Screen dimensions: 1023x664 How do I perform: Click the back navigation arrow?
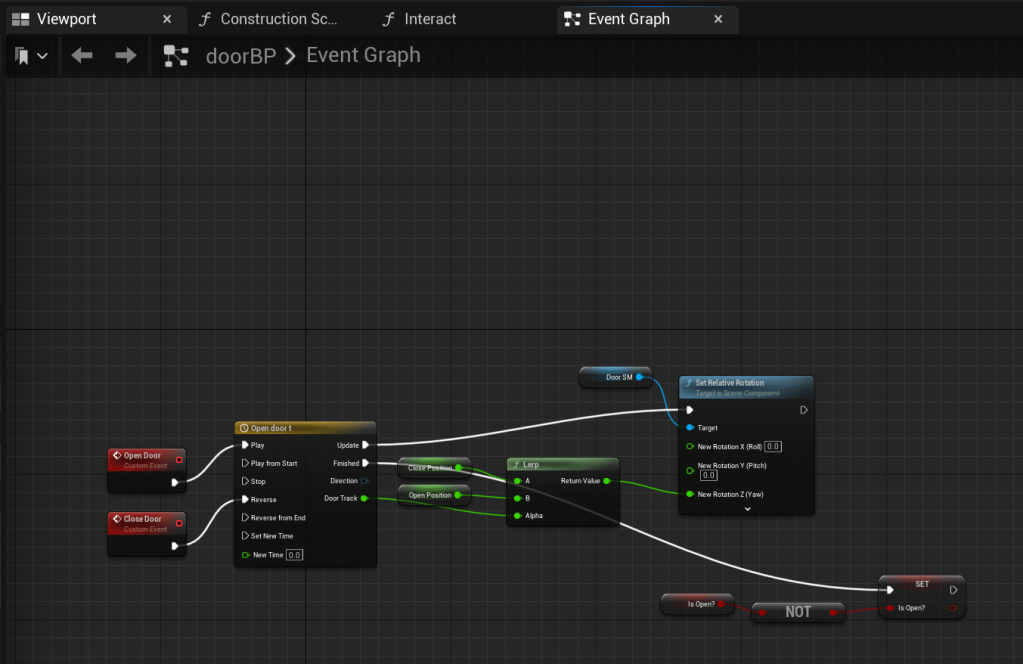[82, 56]
